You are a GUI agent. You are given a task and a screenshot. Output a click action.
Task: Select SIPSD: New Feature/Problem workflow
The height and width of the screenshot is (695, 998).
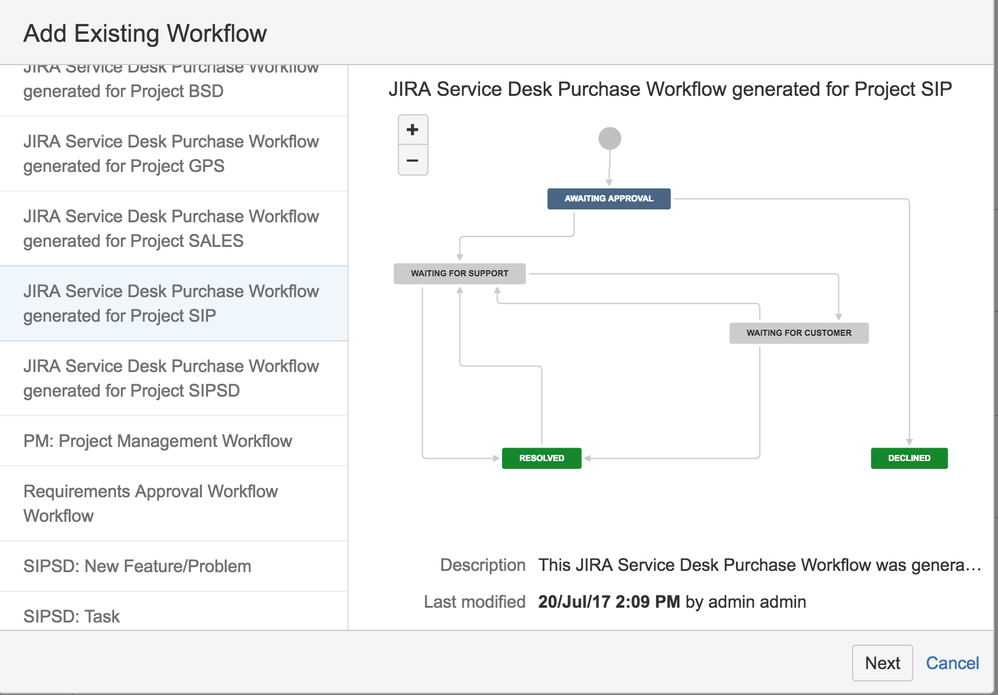[173, 566]
